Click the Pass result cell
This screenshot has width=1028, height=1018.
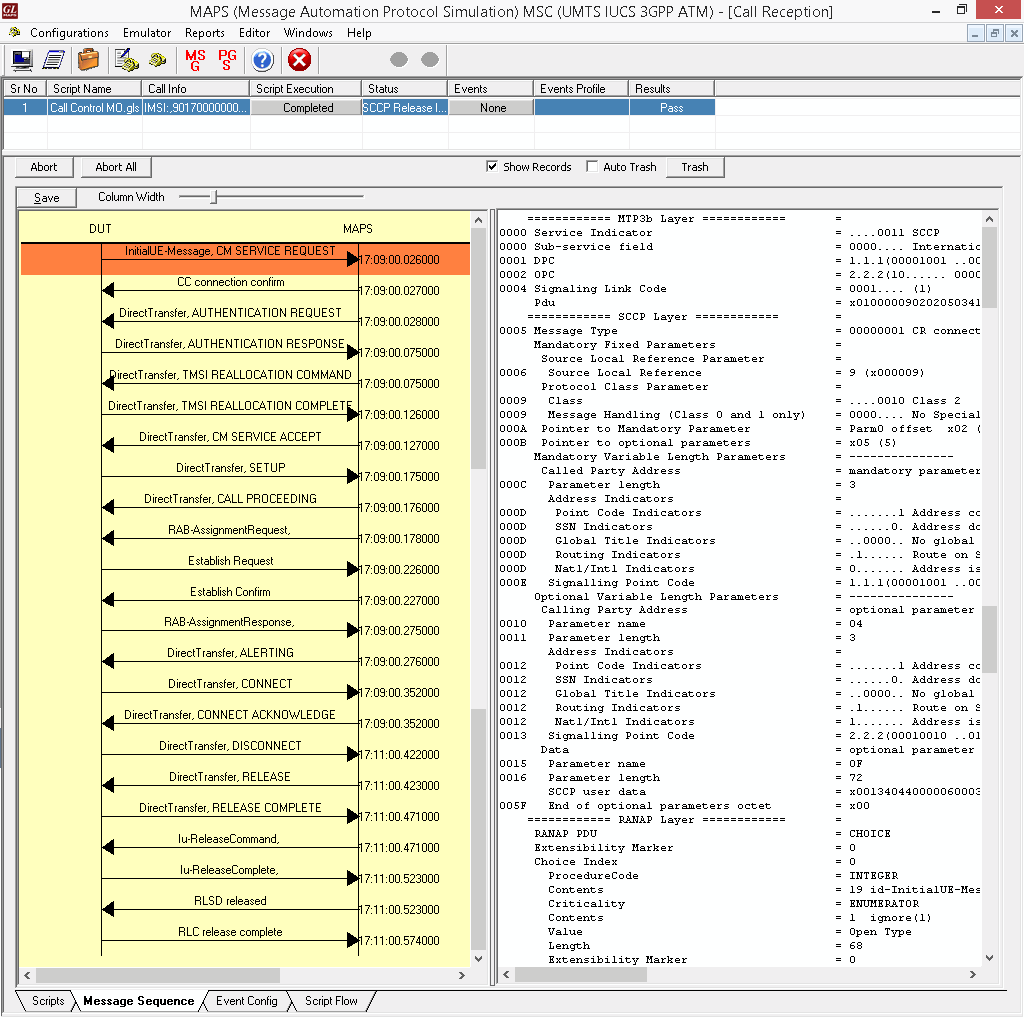(672, 108)
